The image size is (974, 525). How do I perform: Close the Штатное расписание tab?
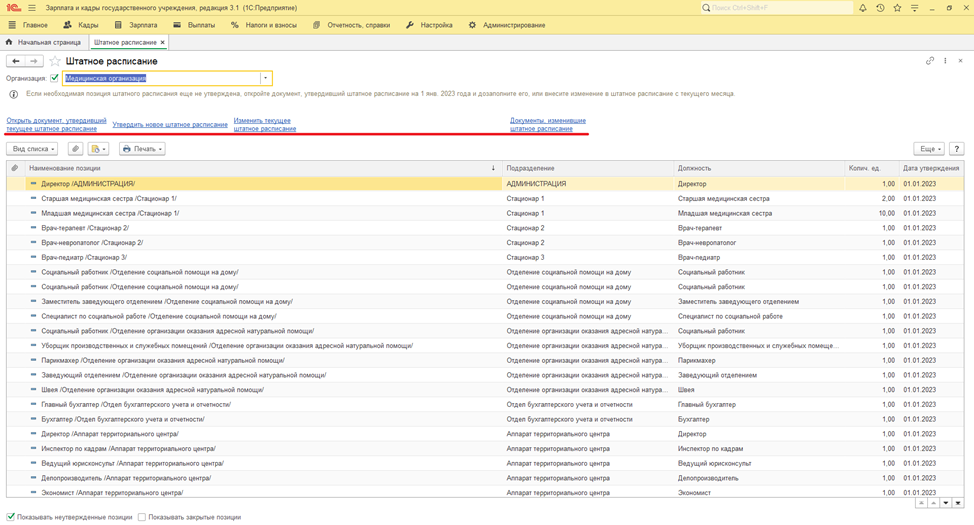pos(163,42)
